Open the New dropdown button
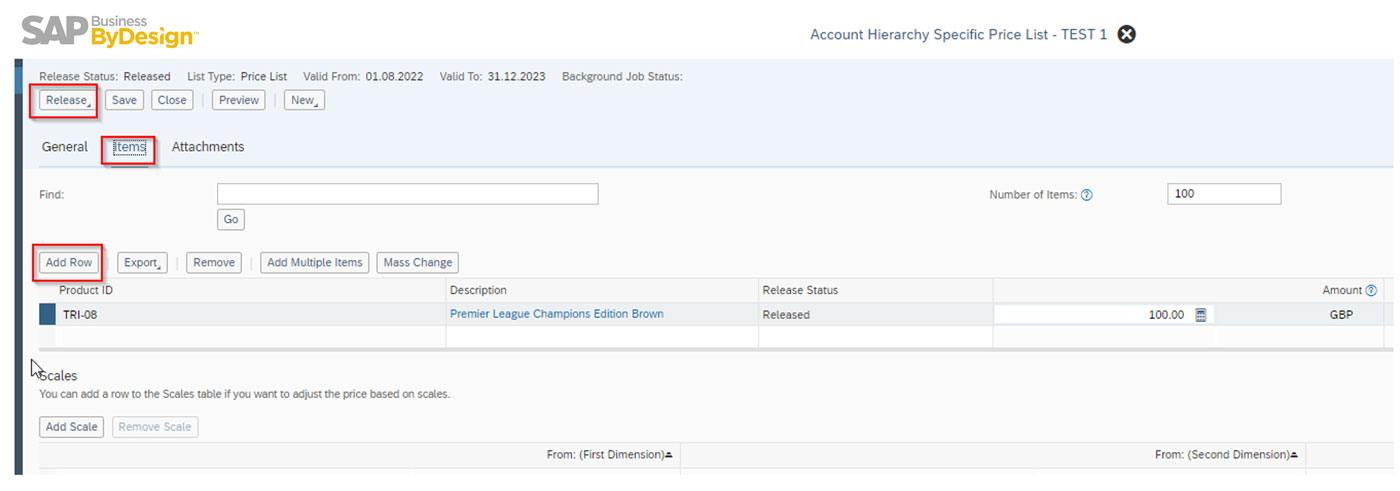1400x491 pixels. tap(304, 100)
